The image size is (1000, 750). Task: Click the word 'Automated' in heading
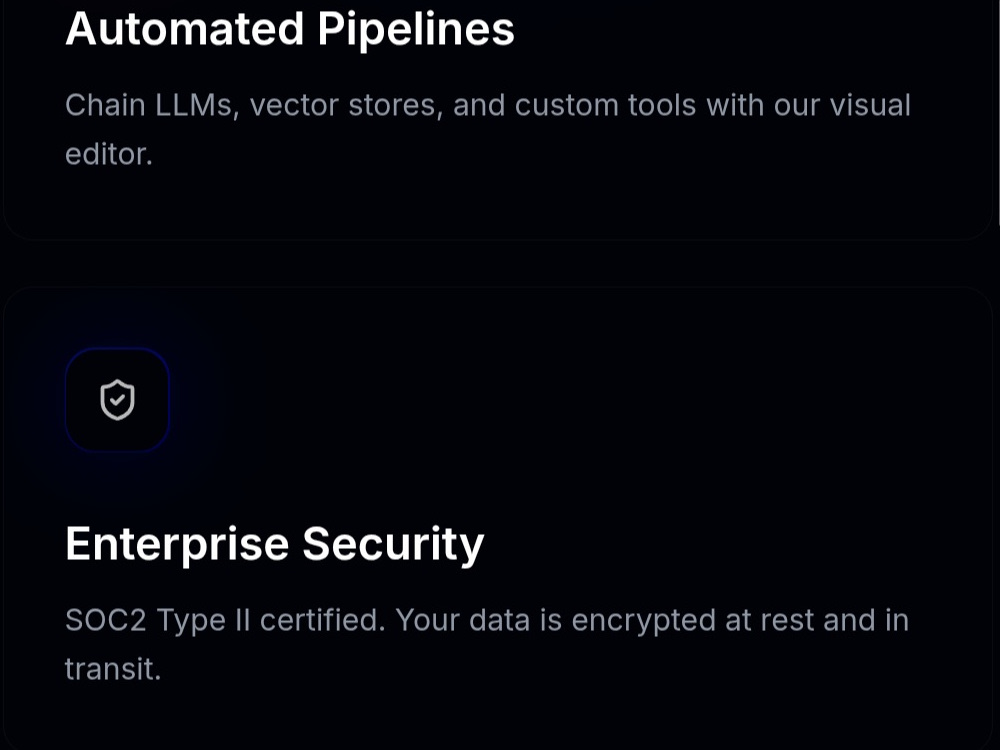184,30
